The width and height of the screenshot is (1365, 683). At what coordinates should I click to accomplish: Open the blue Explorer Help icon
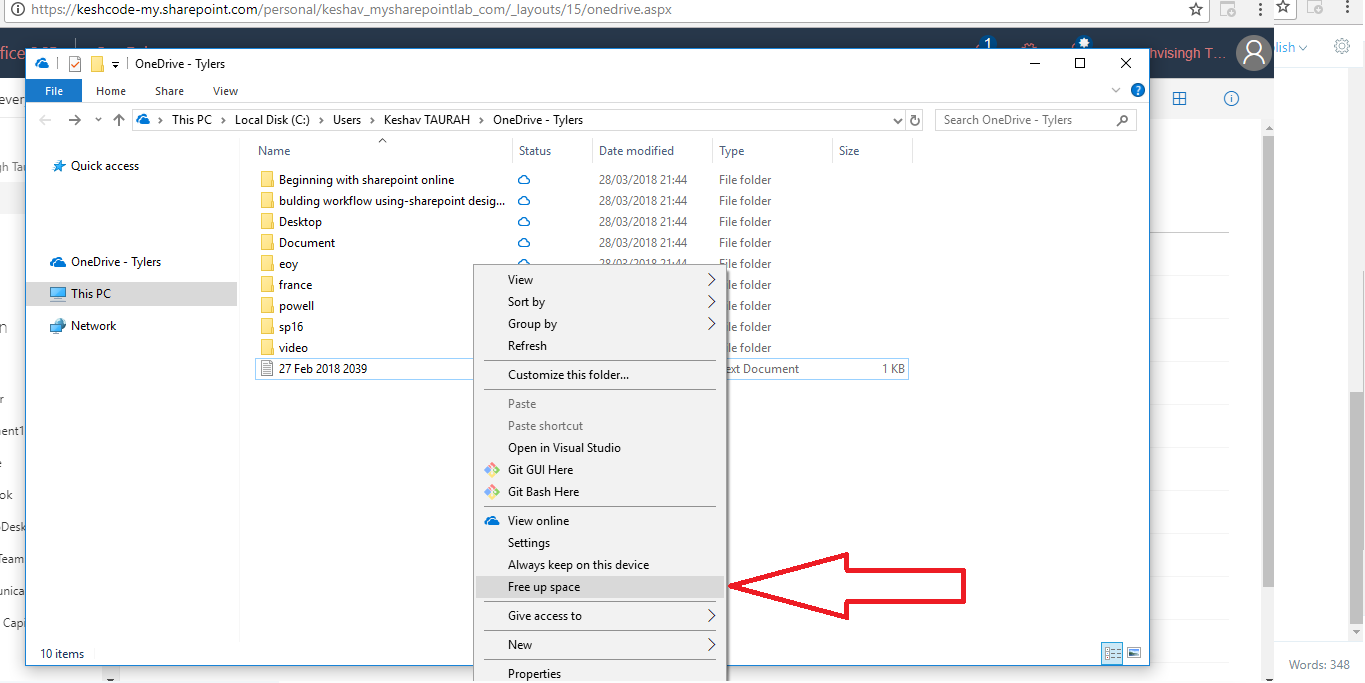pyautogui.click(x=1137, y=90)
